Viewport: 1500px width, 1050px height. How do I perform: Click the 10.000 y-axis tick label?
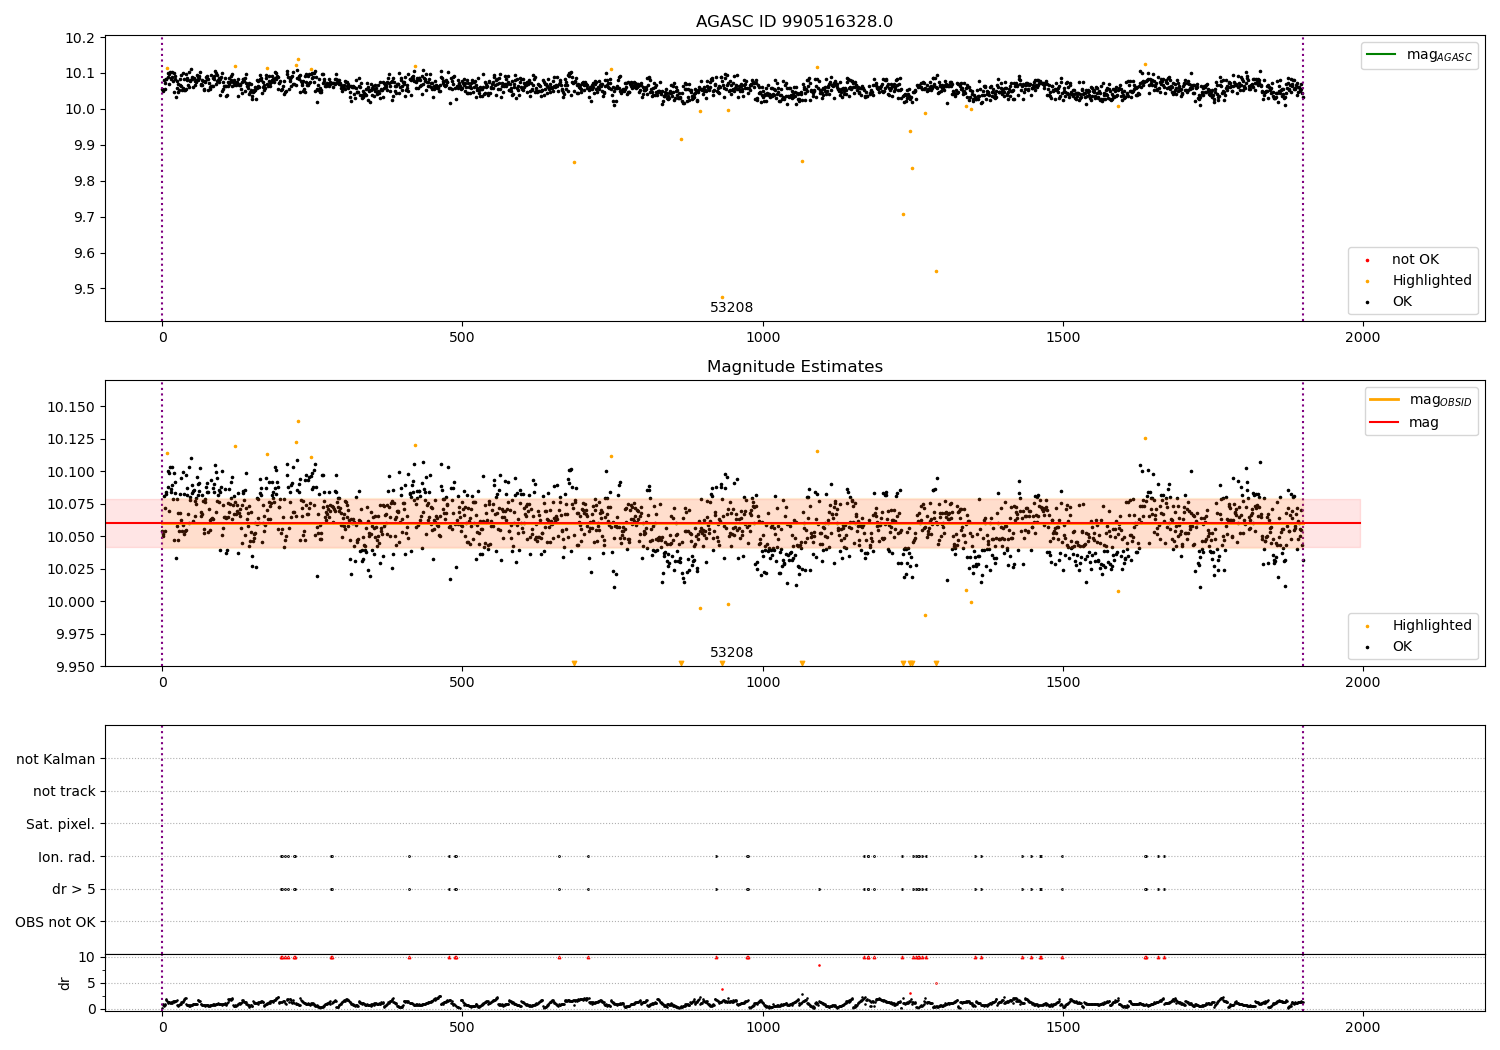pyautogui.click(x=72, y=602)
